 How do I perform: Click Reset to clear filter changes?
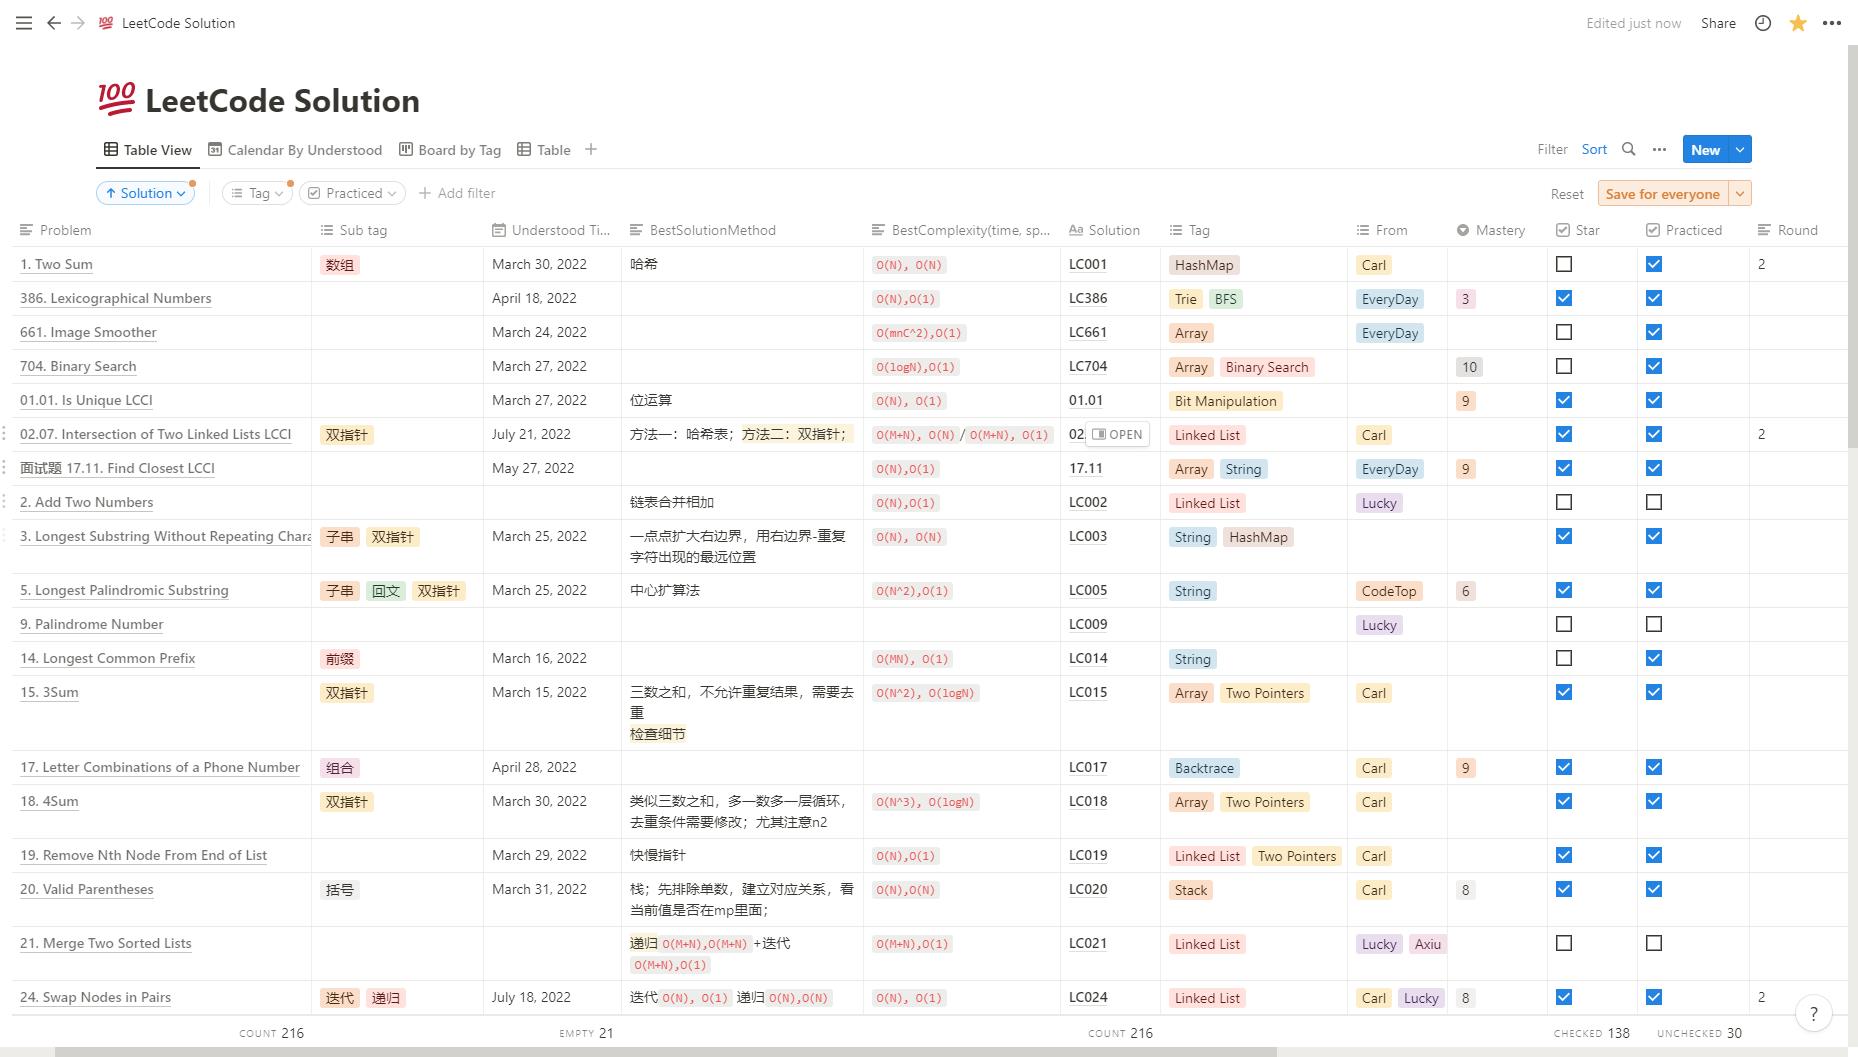pos(1566,193)
